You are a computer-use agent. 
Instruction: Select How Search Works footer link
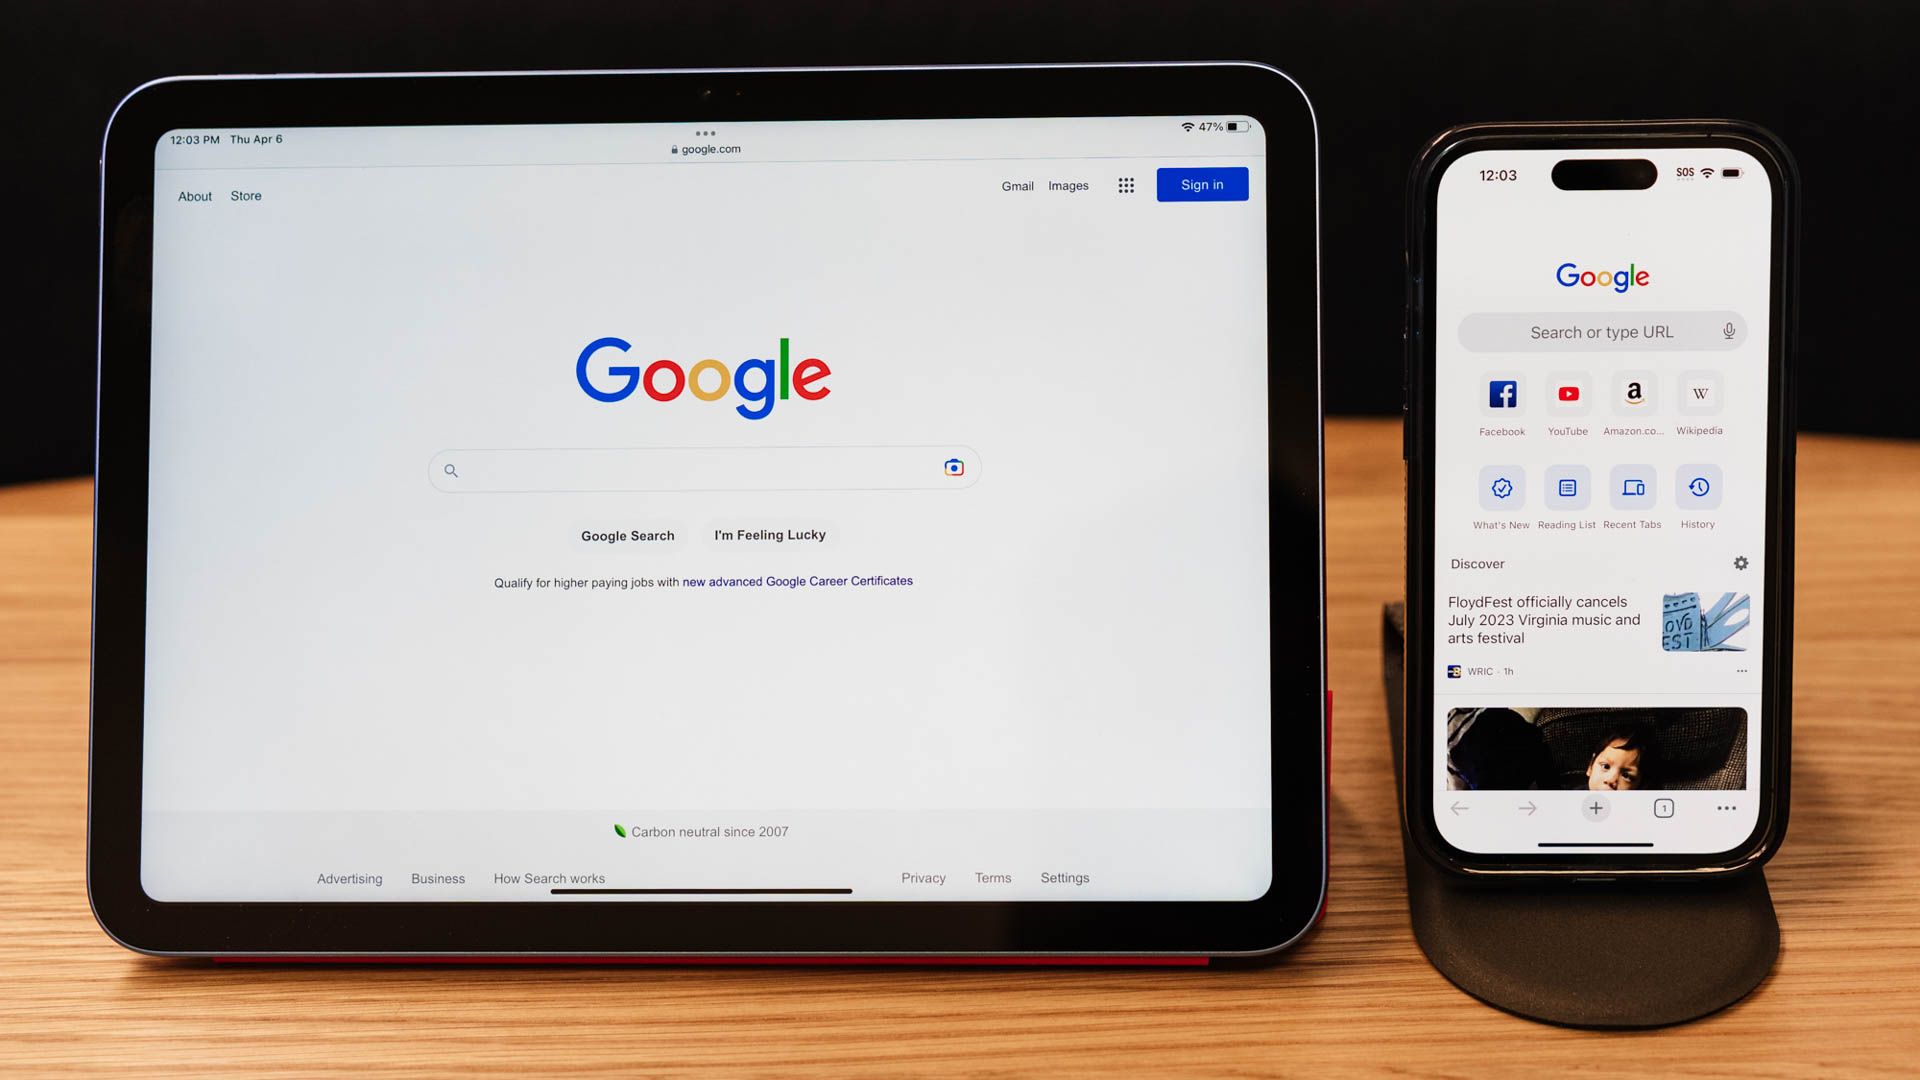coord(549,878)
